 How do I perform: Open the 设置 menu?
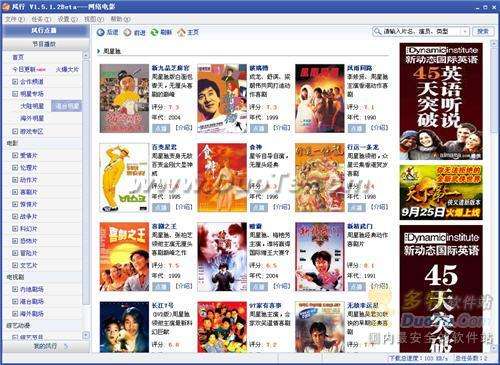pyautogui.click(x=67, y=19)
